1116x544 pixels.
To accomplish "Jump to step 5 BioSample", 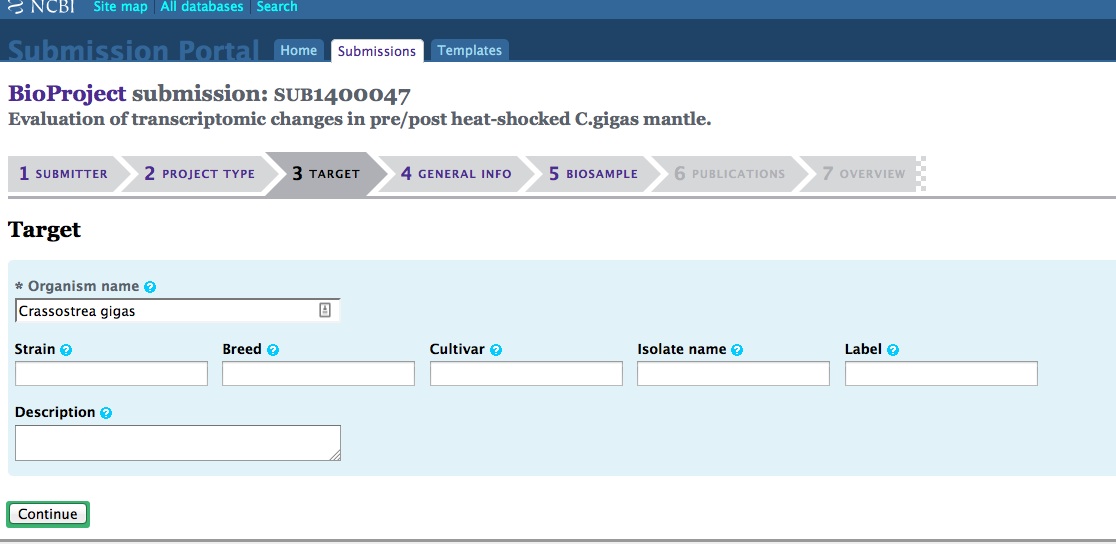I will pos(593,174).
